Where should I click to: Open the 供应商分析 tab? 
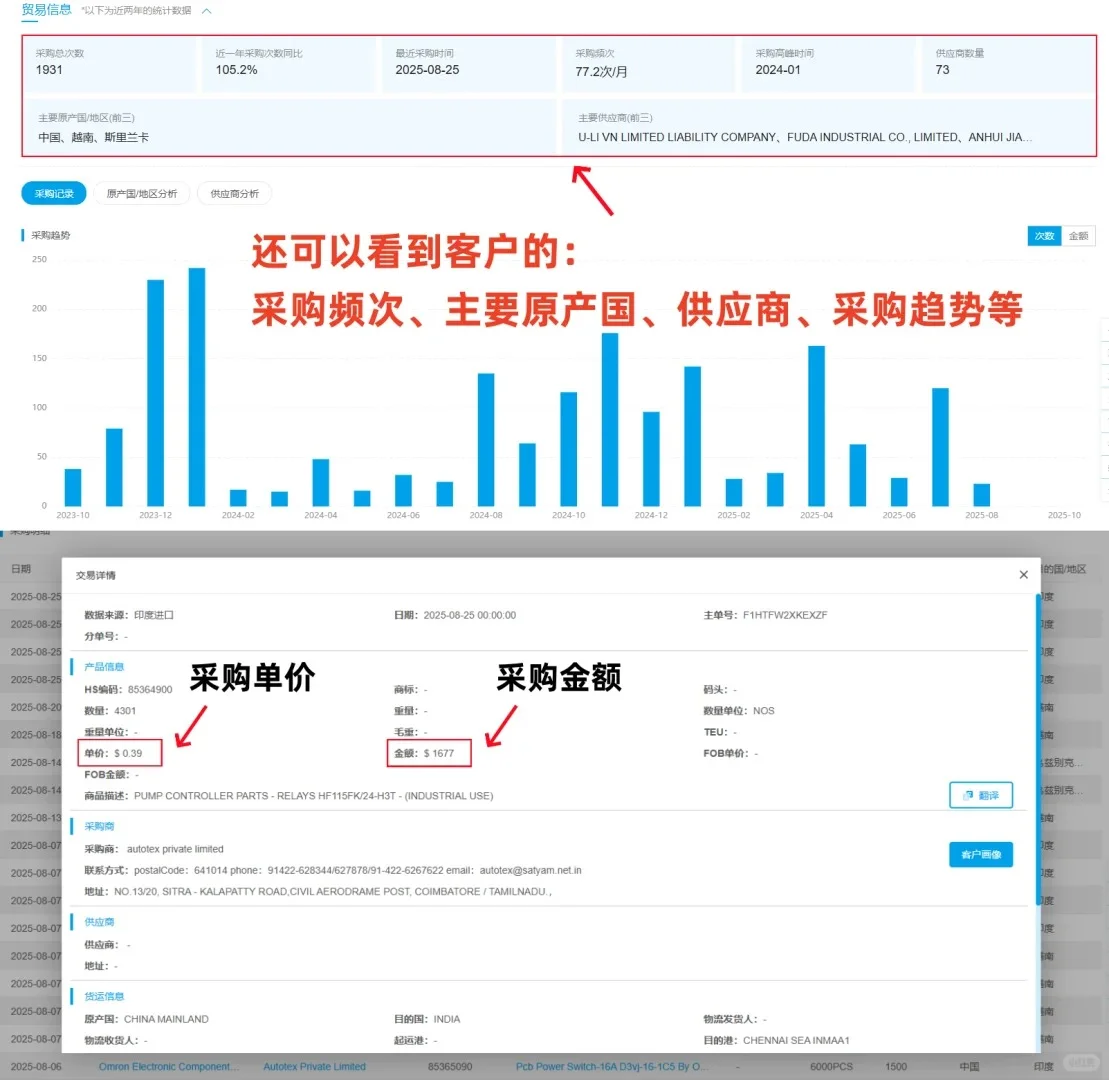(x=235, y=194)
